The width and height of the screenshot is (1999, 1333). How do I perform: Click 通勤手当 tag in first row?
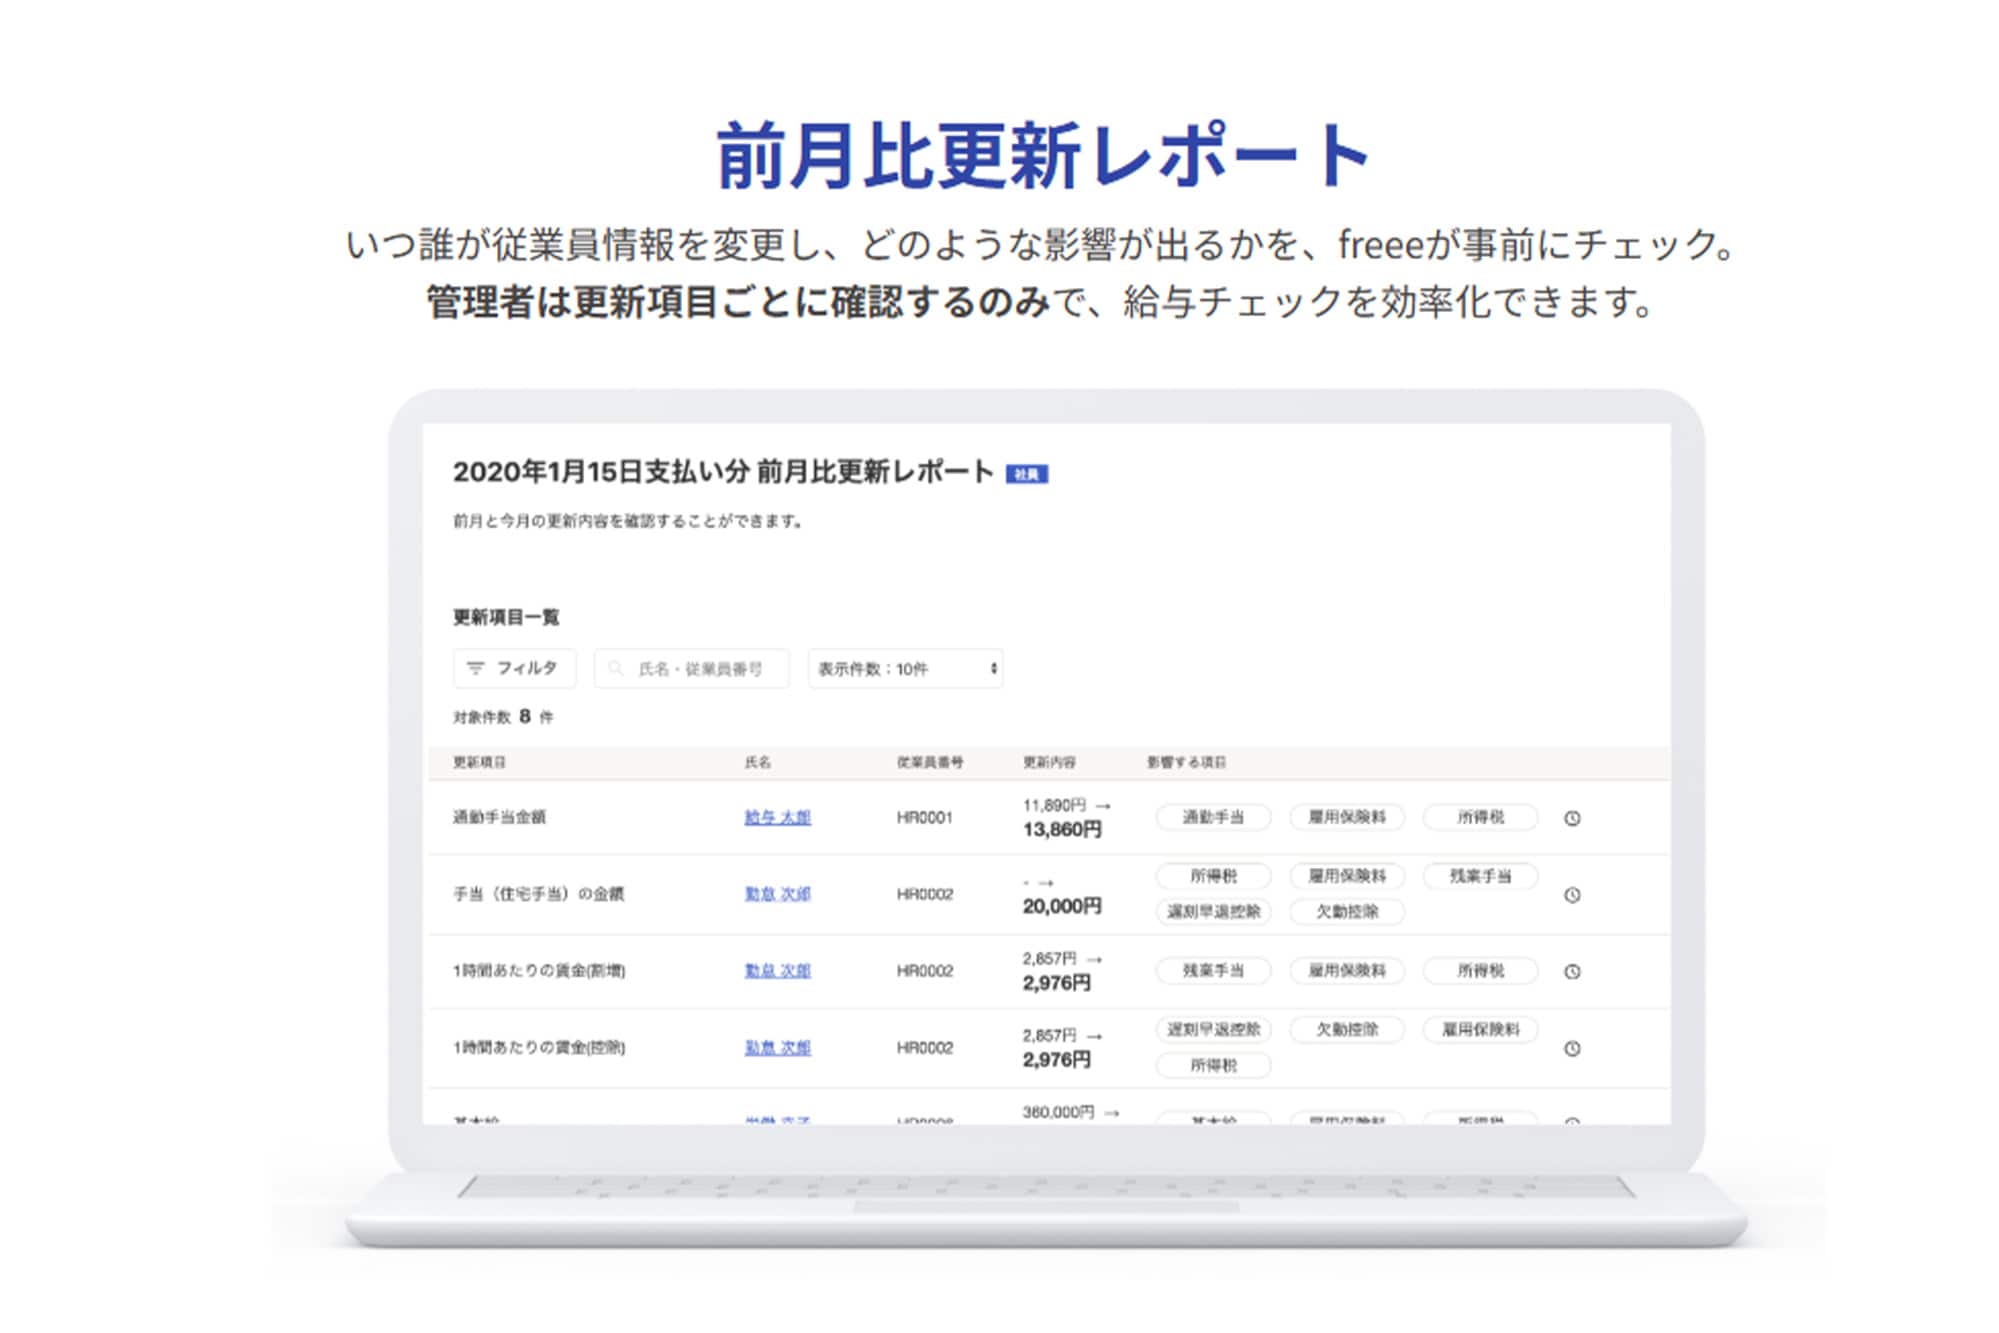(1212, 817)
